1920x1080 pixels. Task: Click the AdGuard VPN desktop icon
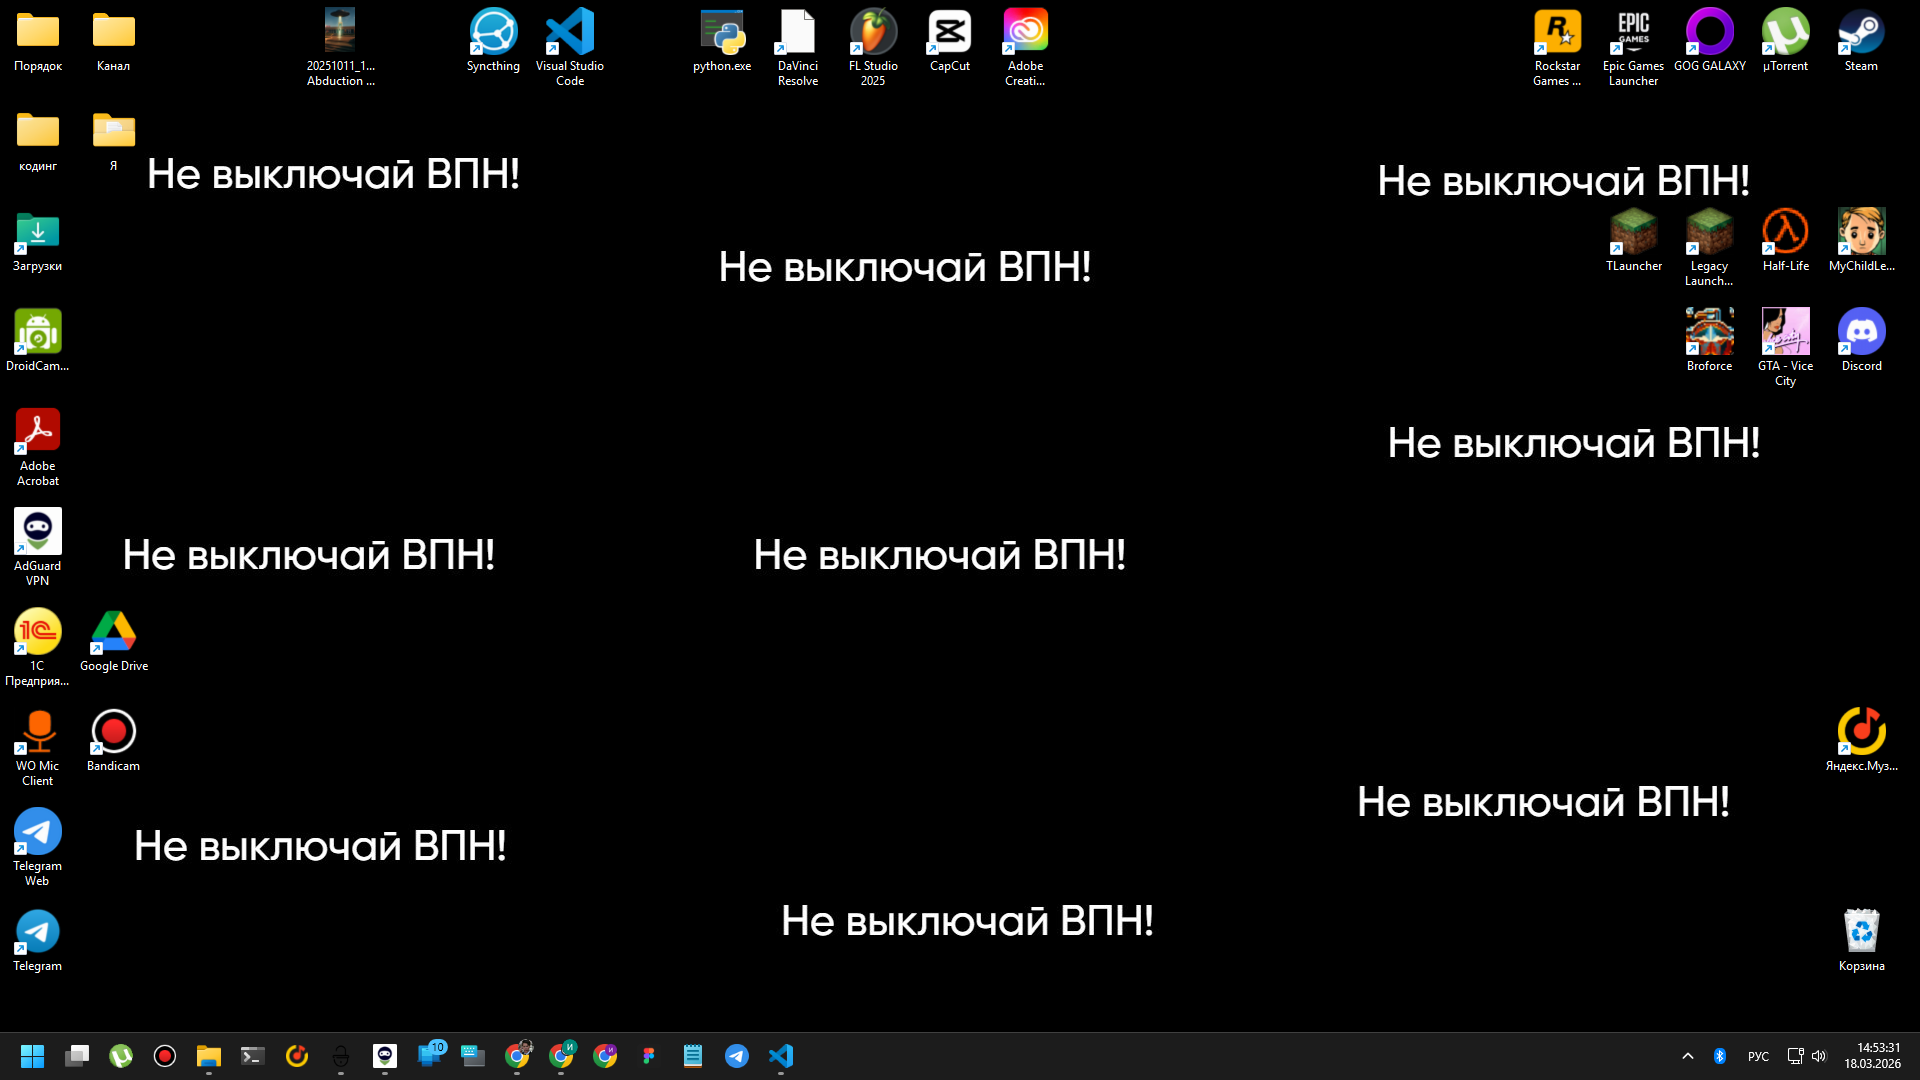(38, 533)
